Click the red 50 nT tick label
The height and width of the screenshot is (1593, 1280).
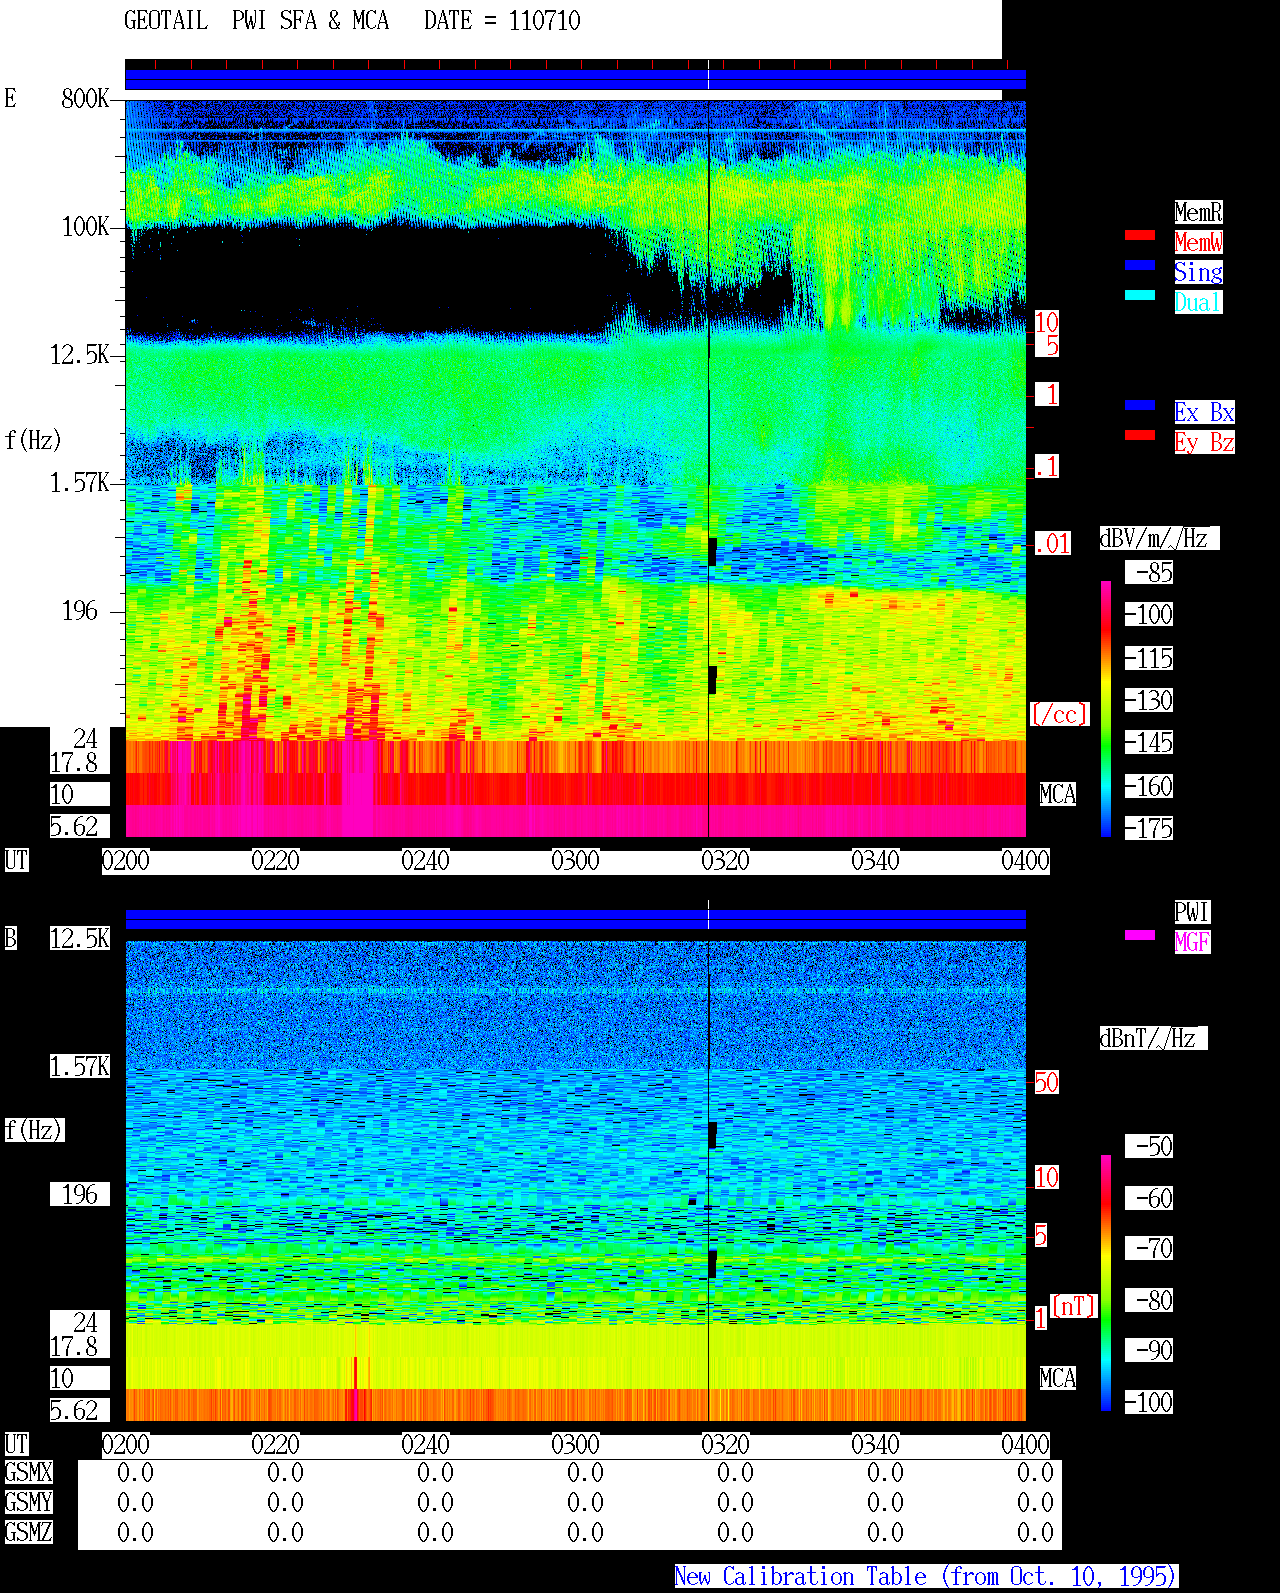click(x=1046, y=1082)
